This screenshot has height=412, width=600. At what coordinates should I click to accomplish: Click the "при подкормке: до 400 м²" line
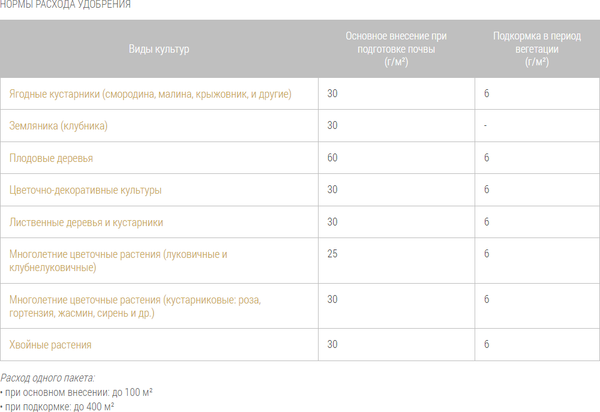coord(58,406)
